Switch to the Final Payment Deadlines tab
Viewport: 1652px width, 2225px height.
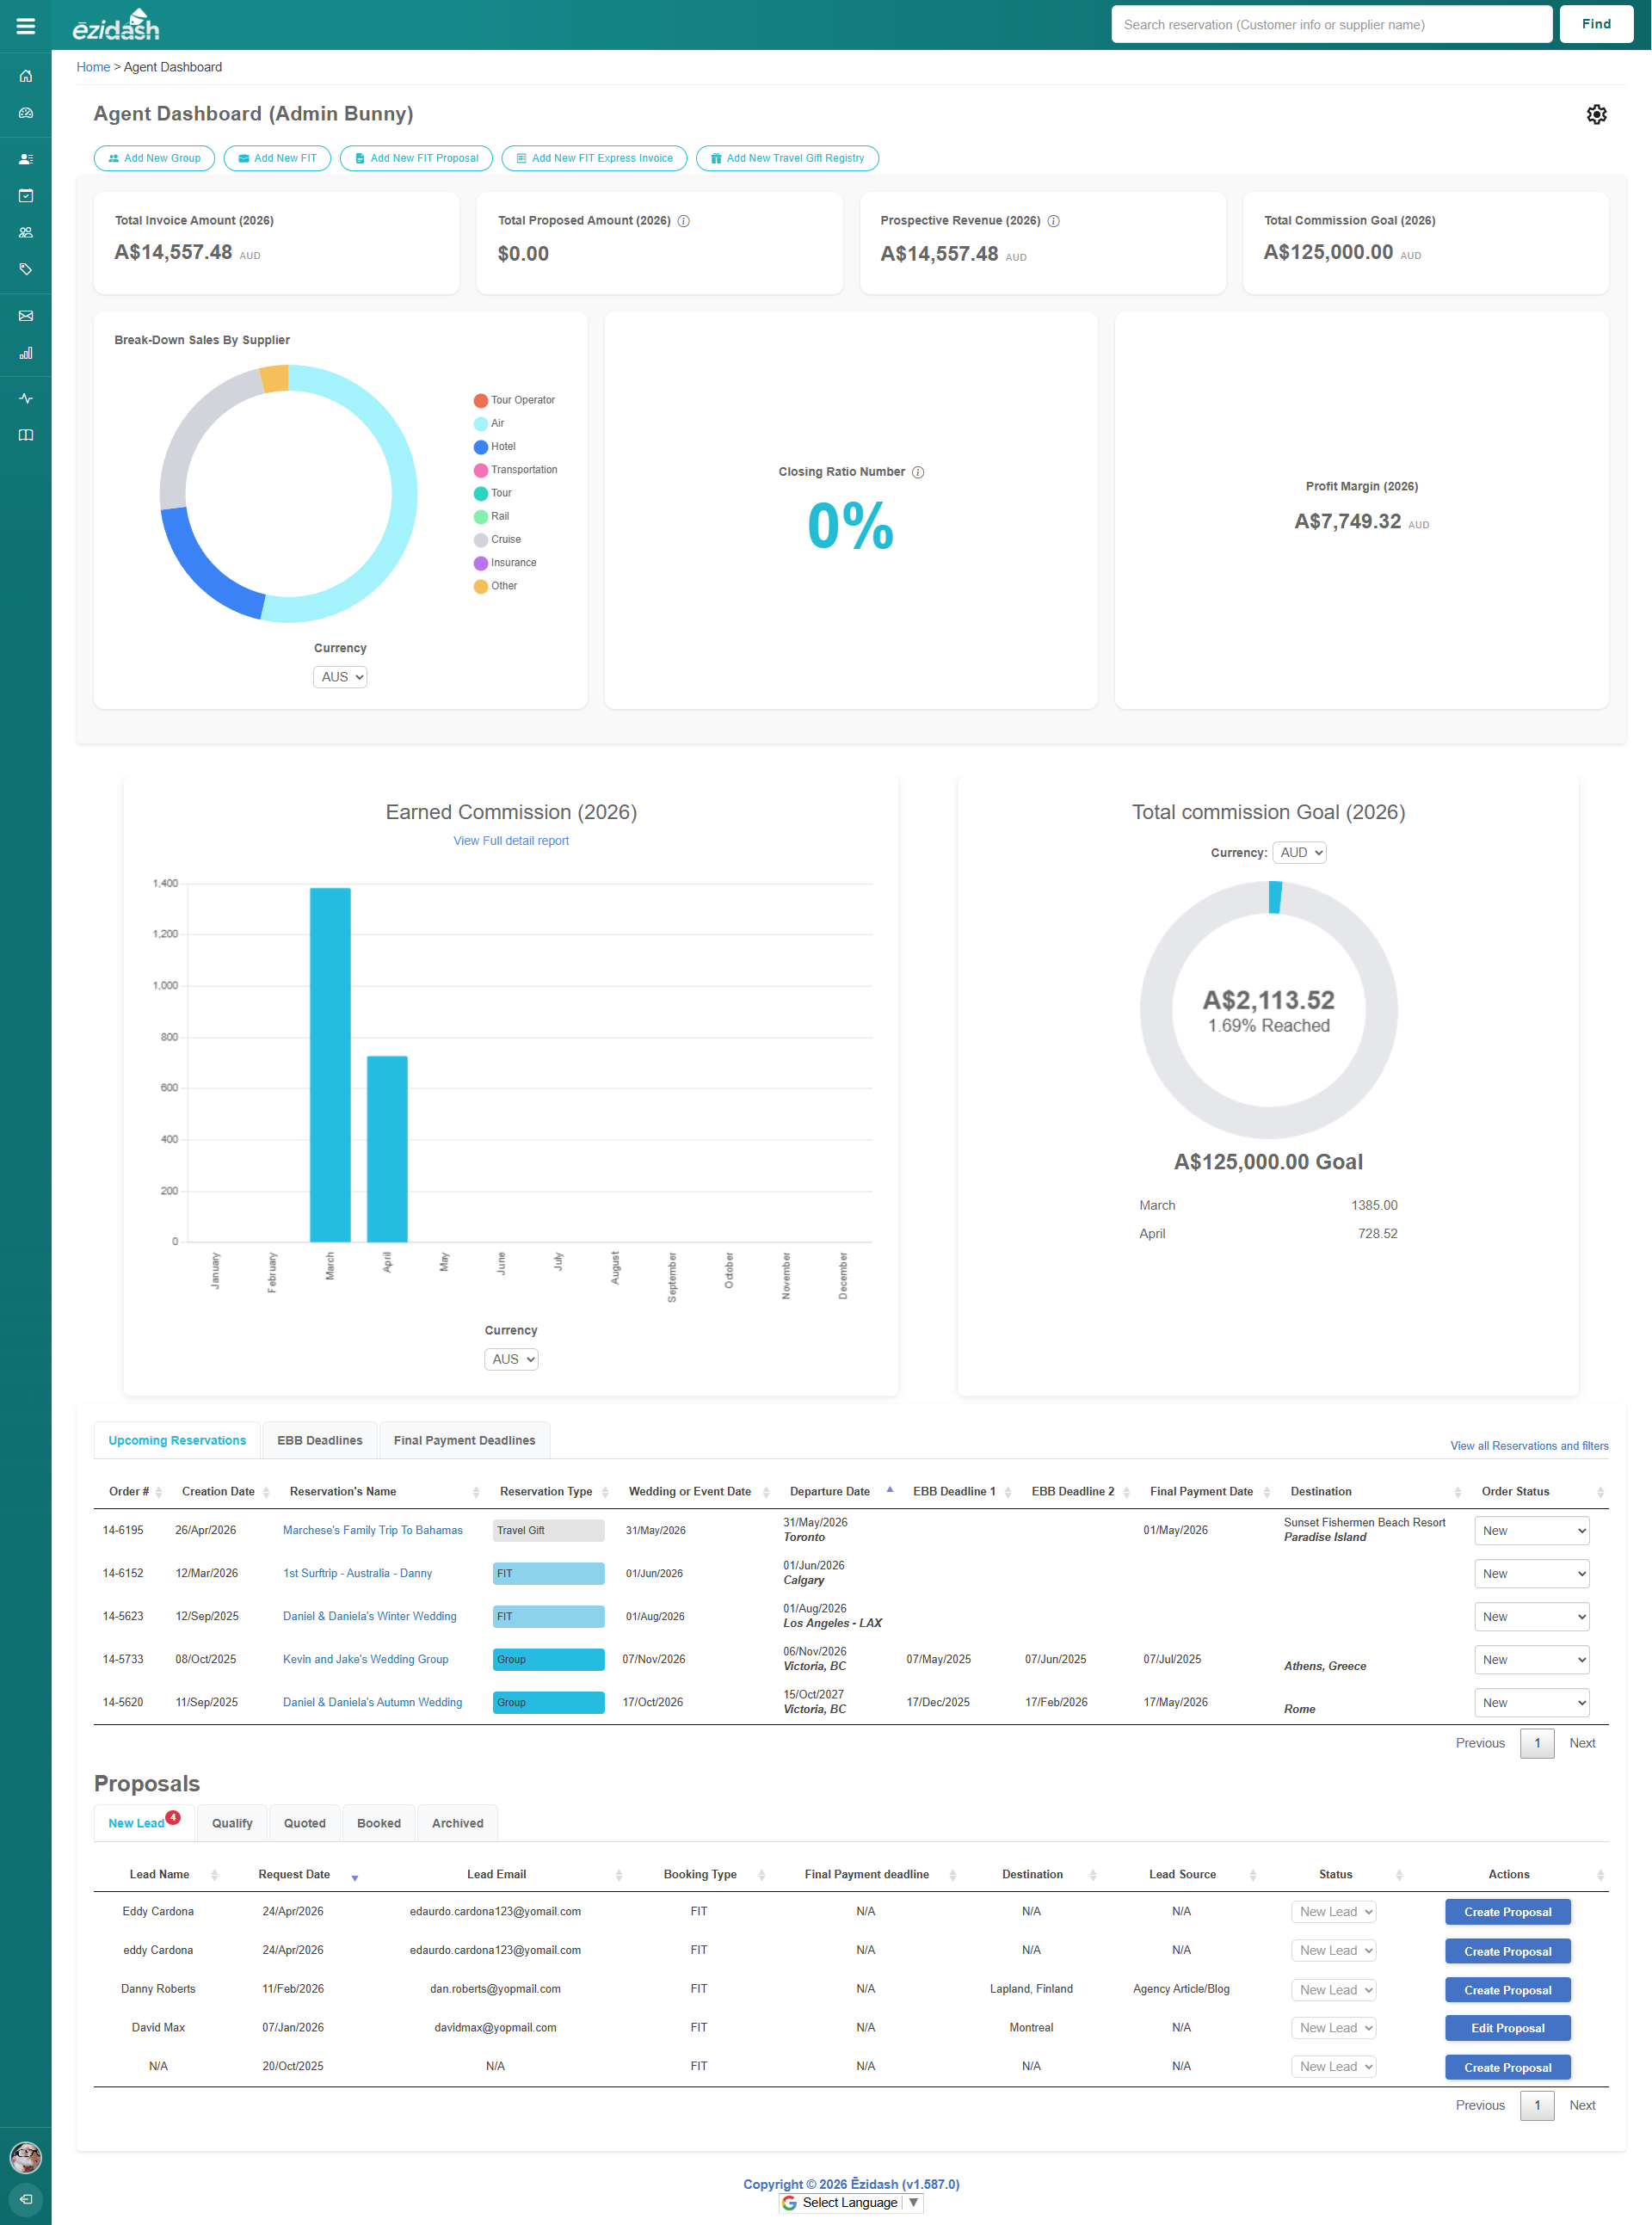tap(464, 1441)
